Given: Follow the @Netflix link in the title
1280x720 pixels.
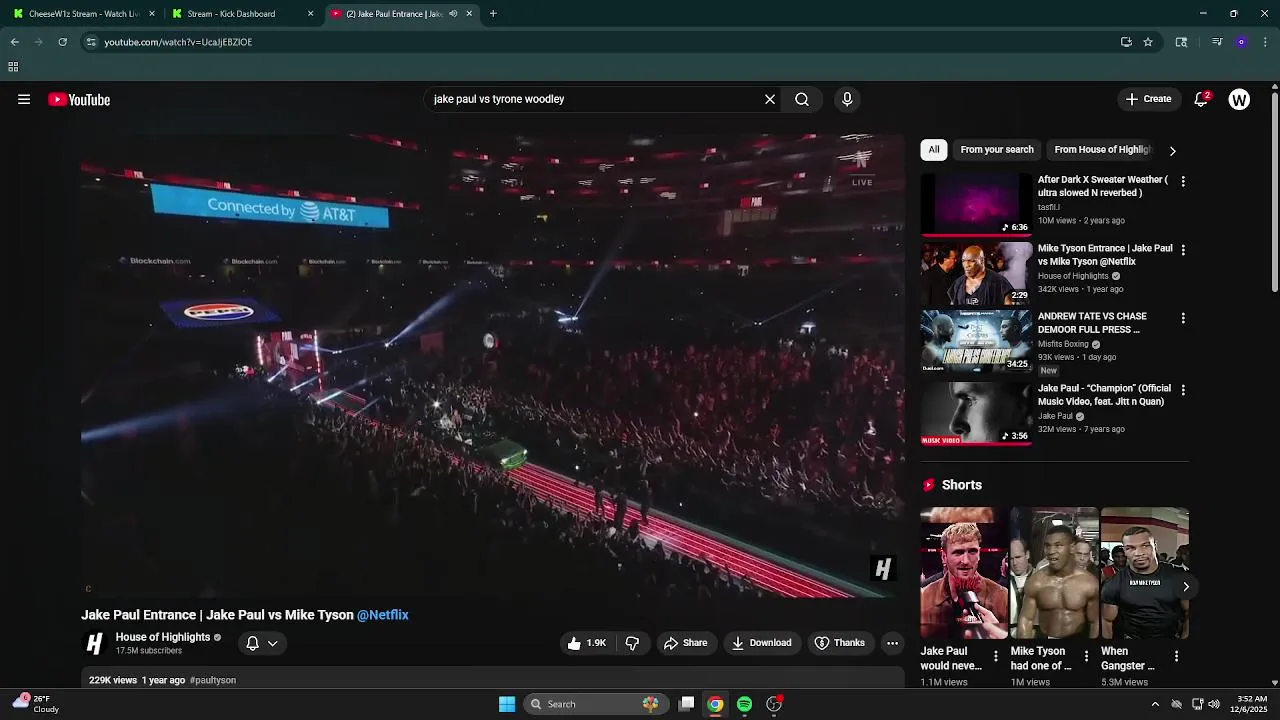Looking at the screenshot, I should [x=383, y=615].
